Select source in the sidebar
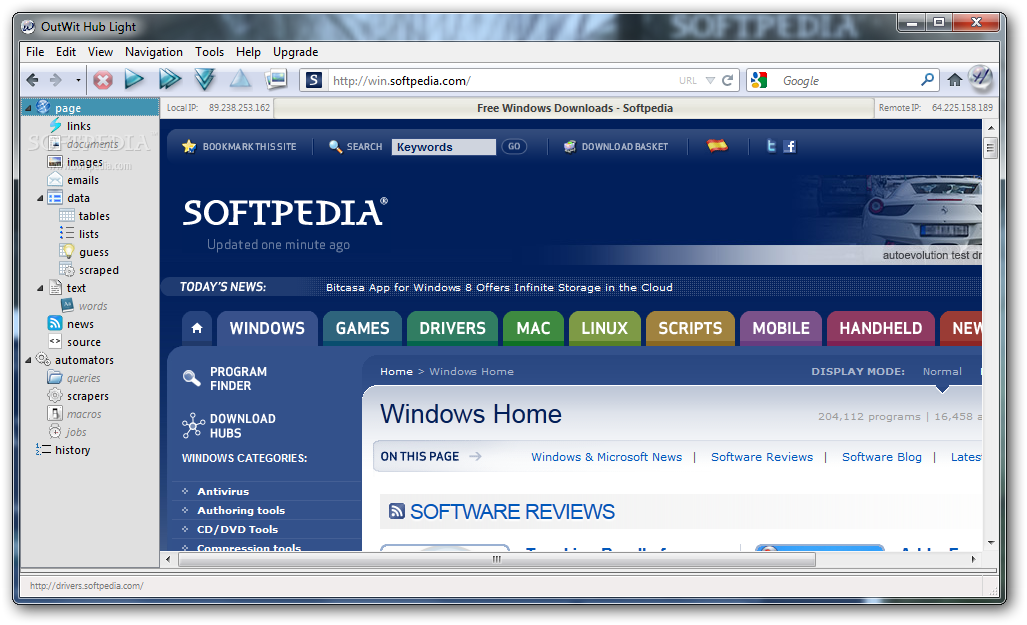Screen dimensions: 1027x625 coord(84,342)
